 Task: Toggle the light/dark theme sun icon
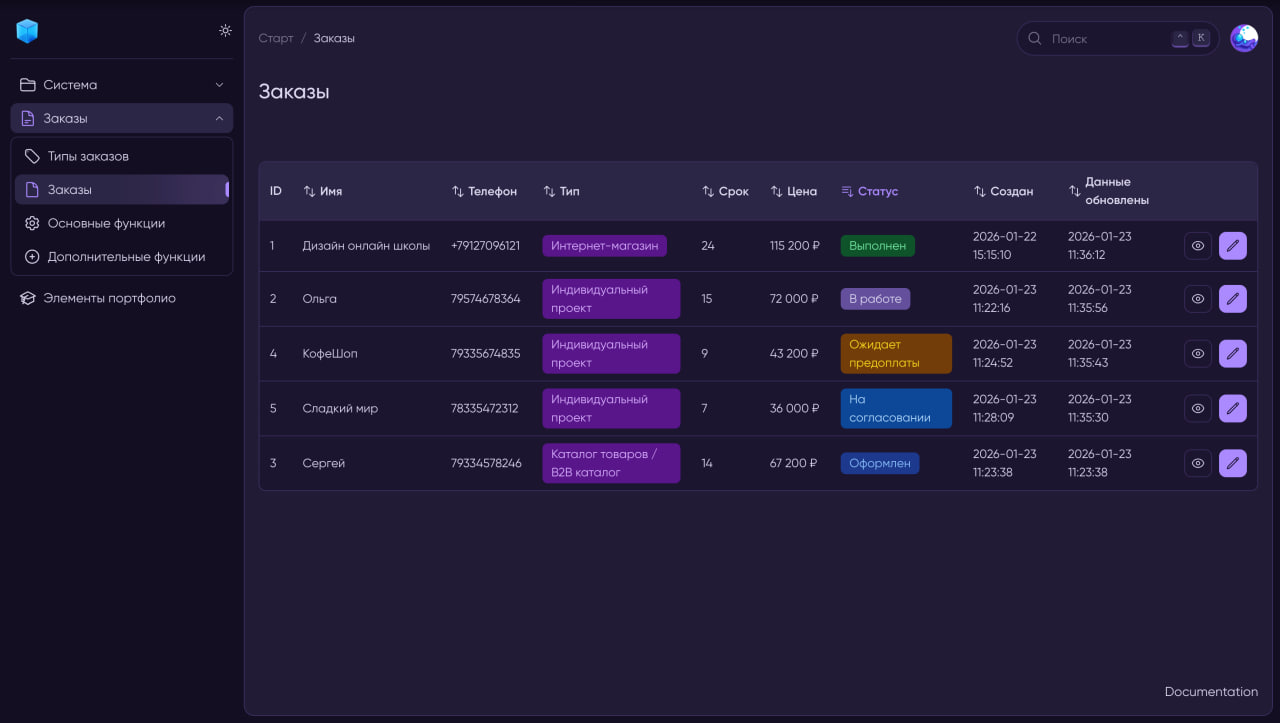pyautogui.click(x=225, y=31)
